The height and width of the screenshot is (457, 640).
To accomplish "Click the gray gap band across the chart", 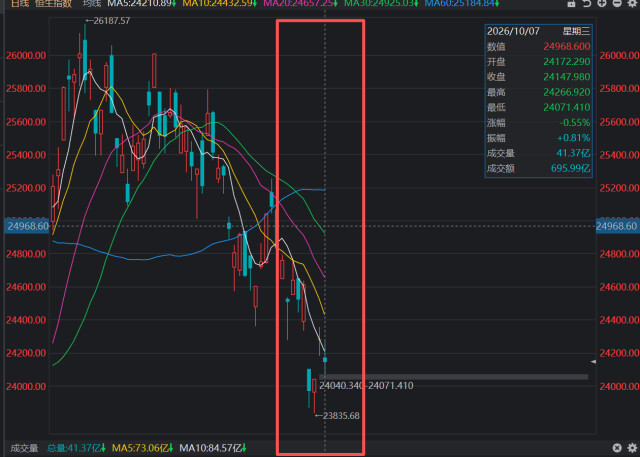I will pyautogui.click(x=453, y=377).
